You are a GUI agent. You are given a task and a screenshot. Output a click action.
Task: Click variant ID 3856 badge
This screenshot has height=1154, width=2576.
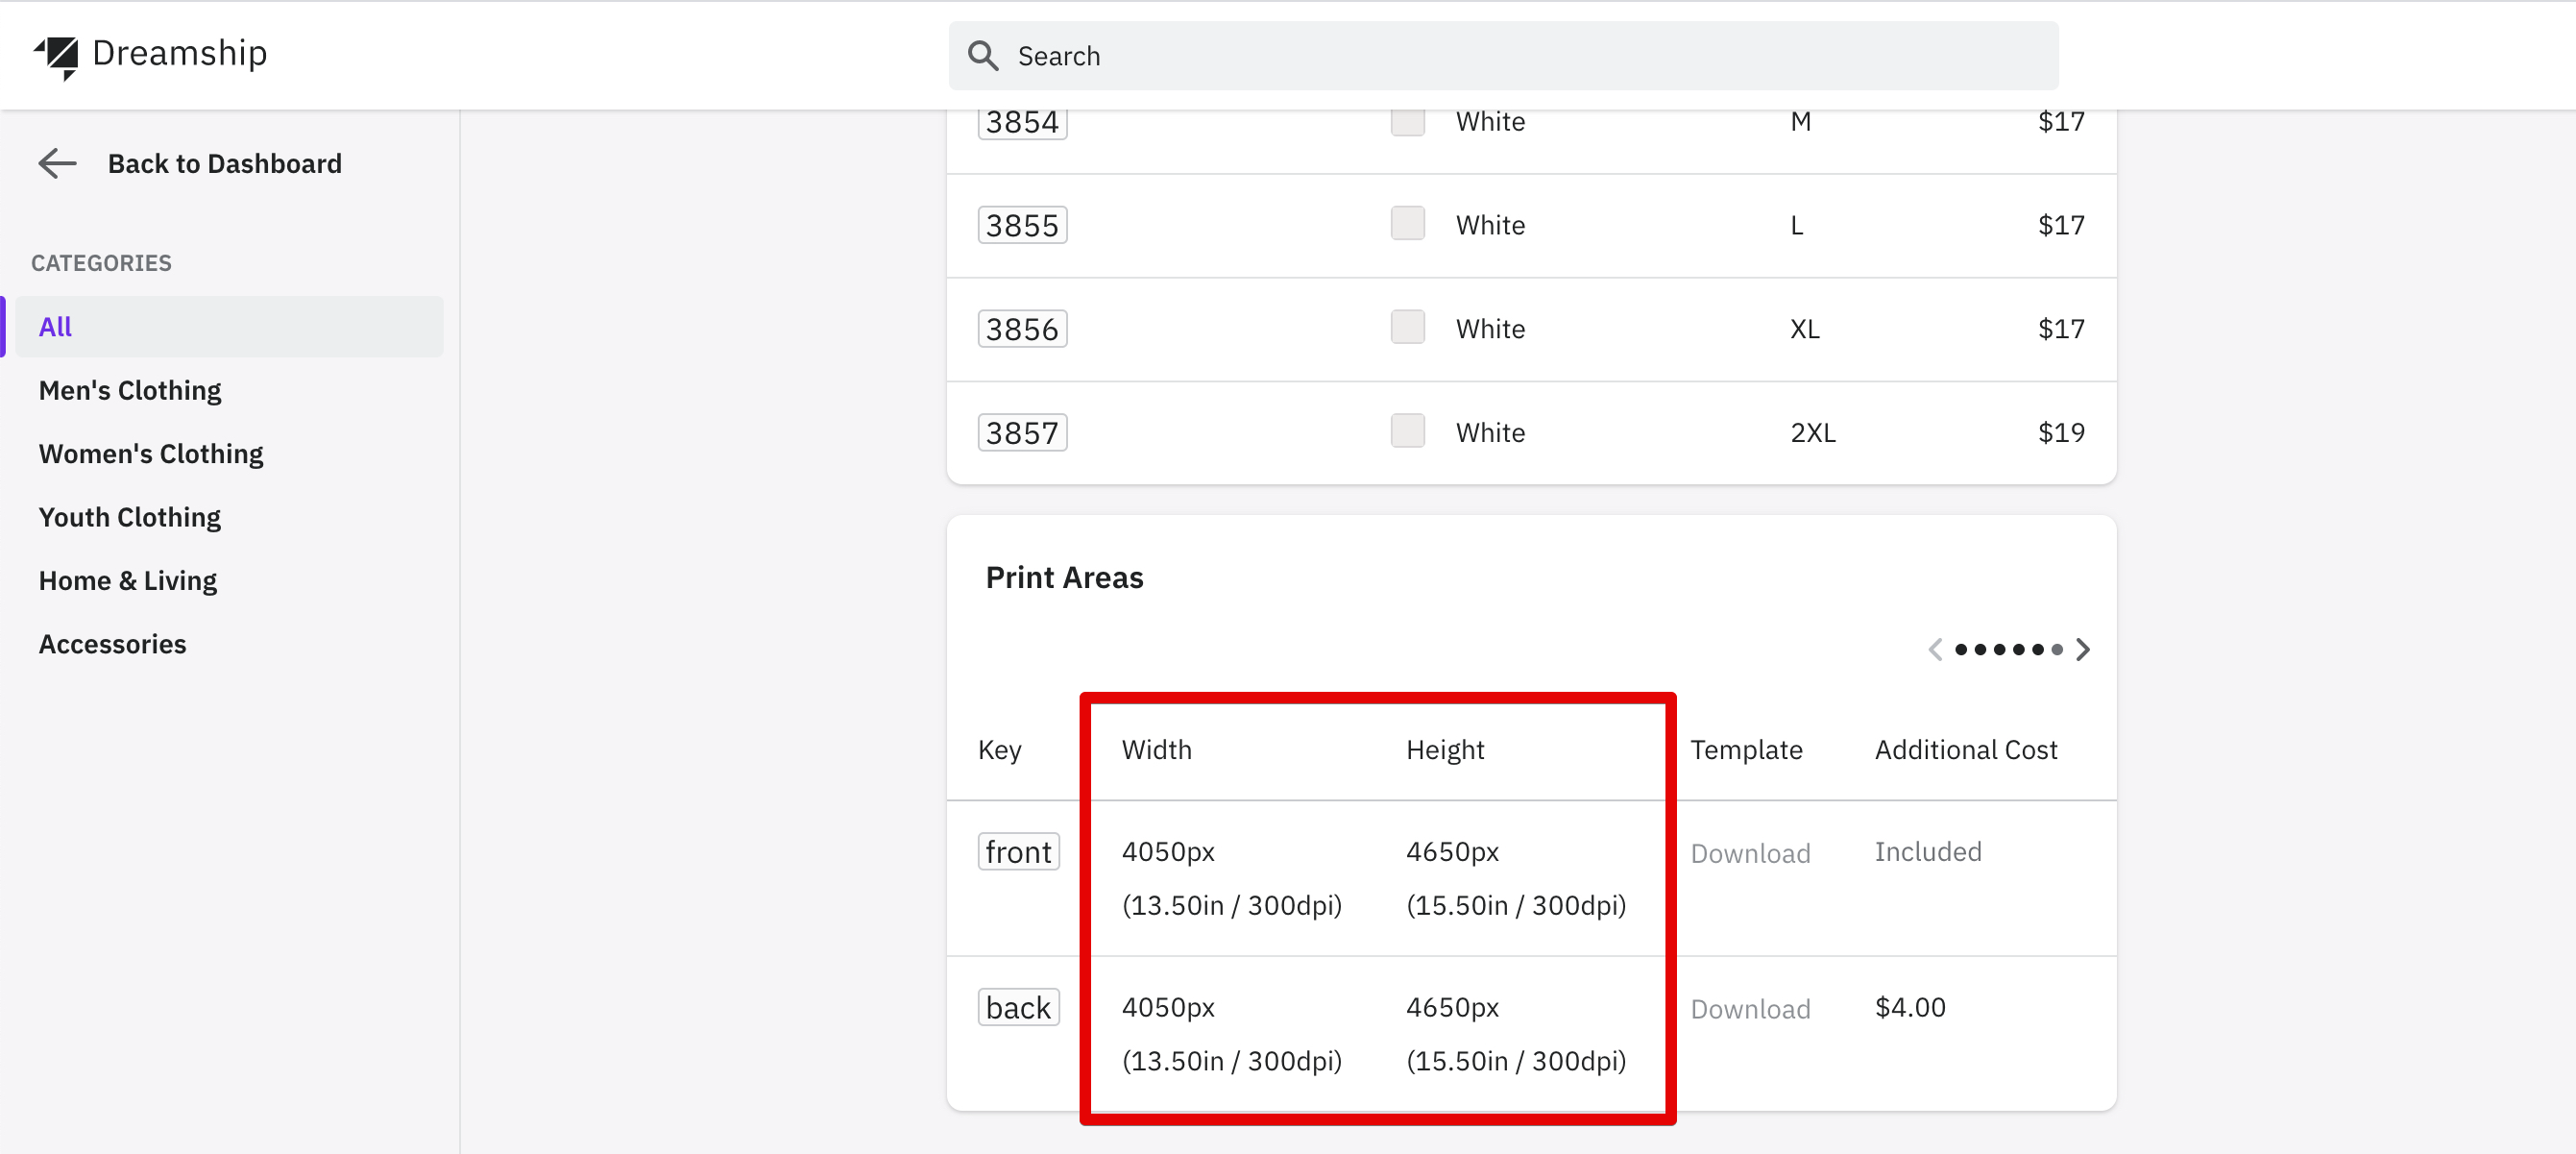tap(1021, 329)
